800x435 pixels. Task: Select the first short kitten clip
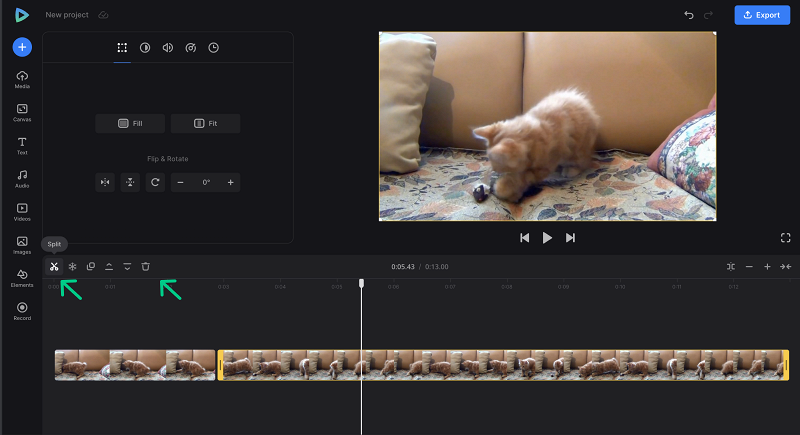click(x=135, y=365)
